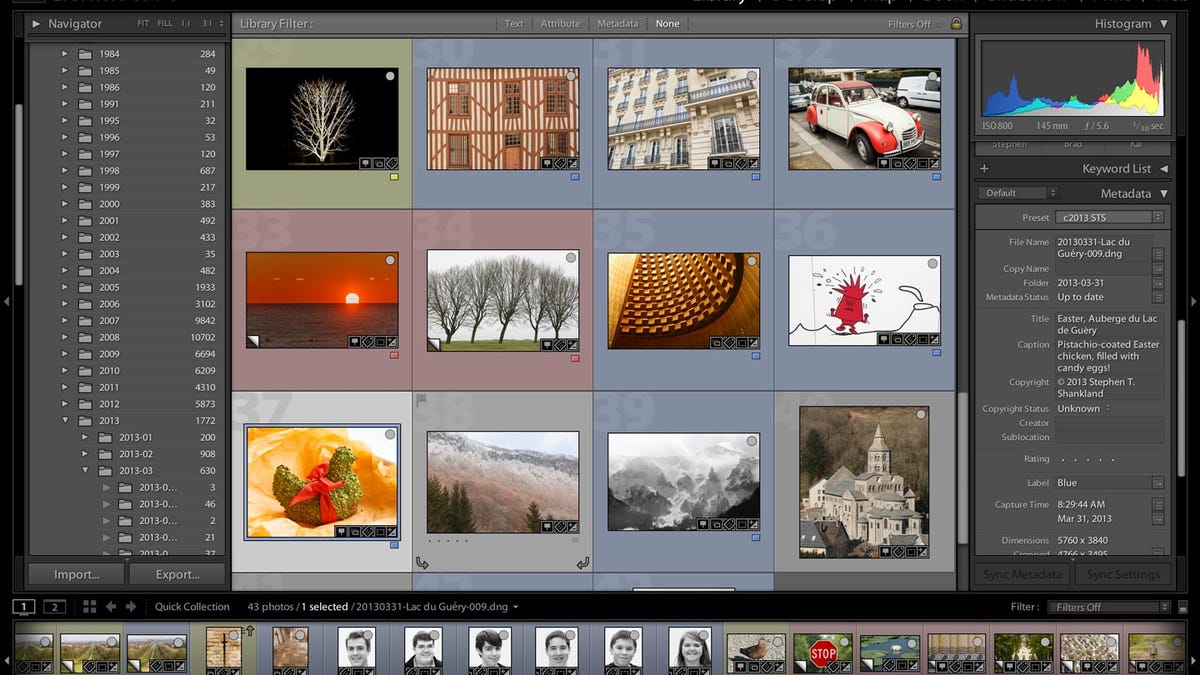Open secondary window with the "2" icon
The image size is (1200, 675).
click(x=54, y=606)
